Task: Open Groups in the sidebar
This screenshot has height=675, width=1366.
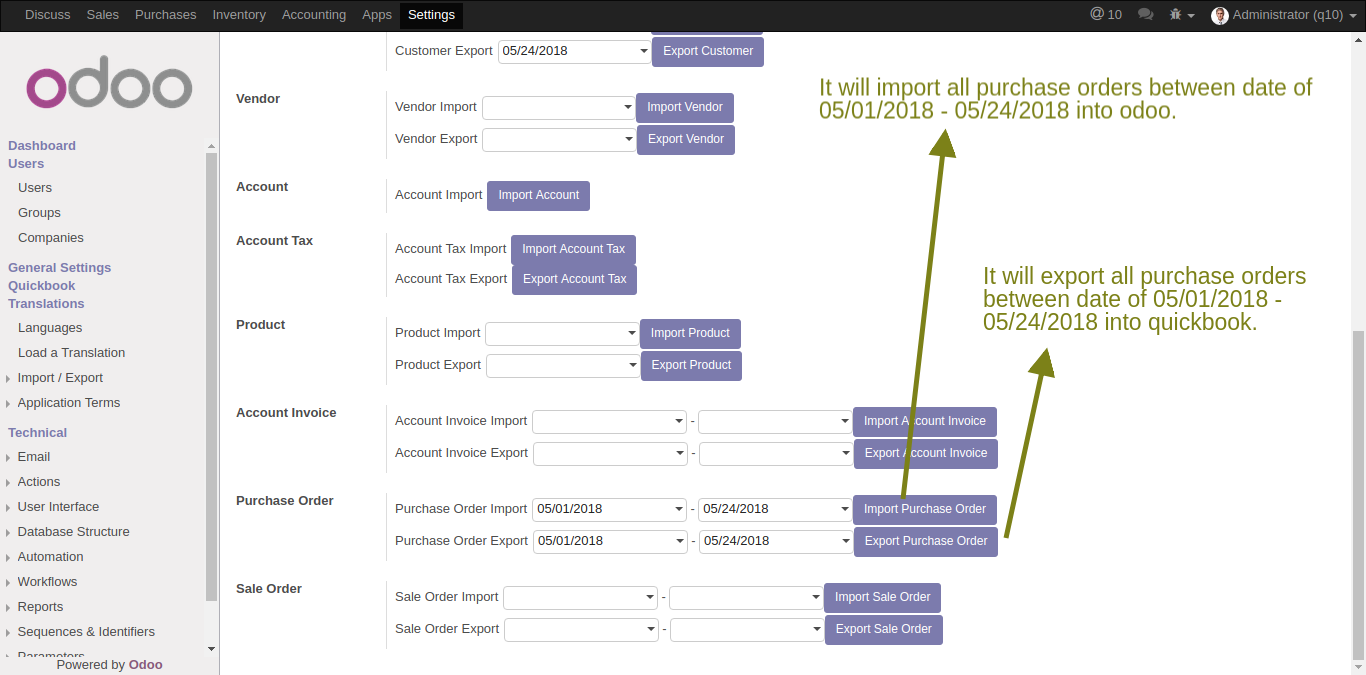Action: click(x=39, y=213)
